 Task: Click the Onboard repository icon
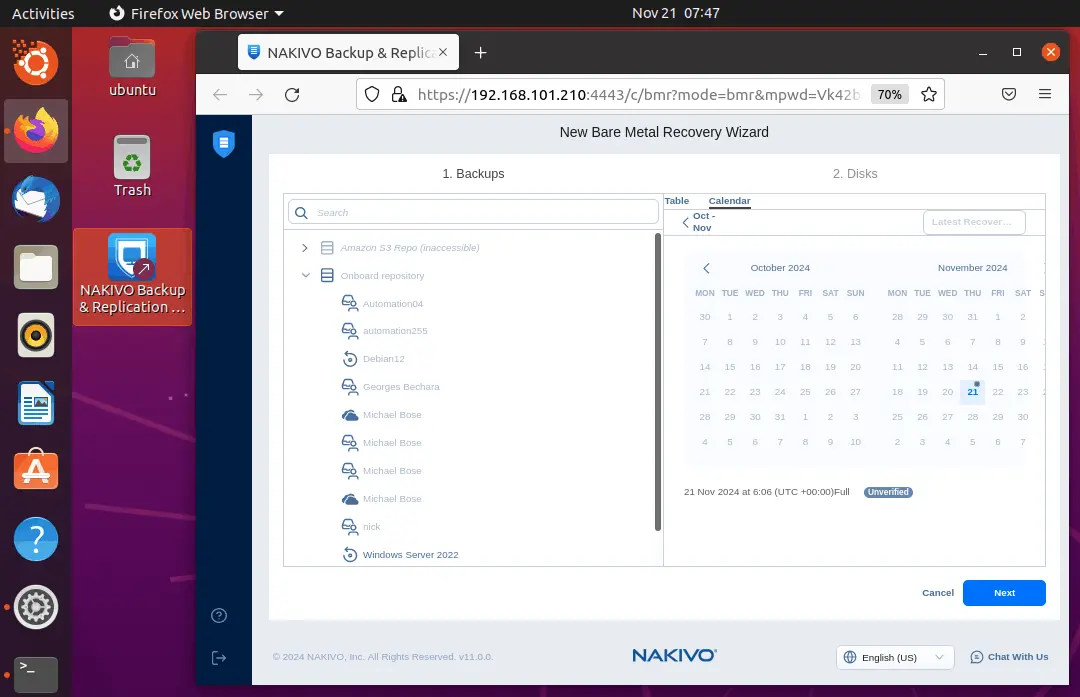(327, 275)
